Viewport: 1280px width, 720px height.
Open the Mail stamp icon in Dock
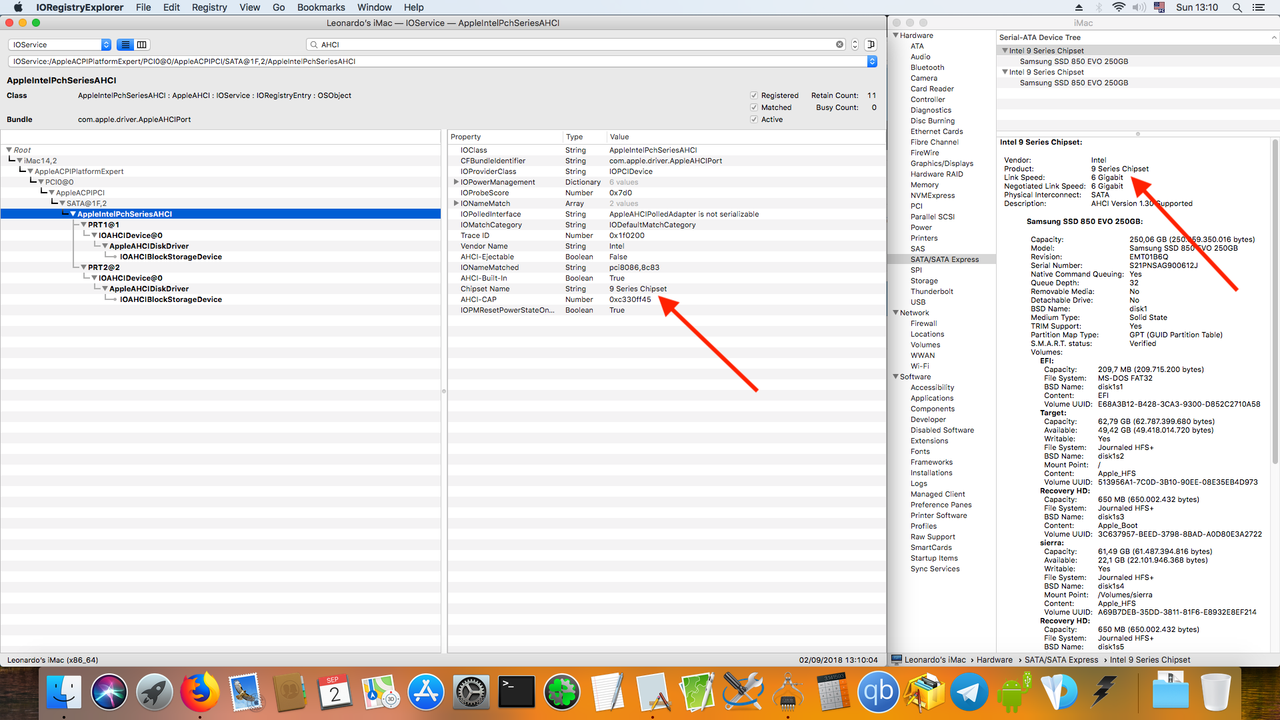tap(244, 692)
